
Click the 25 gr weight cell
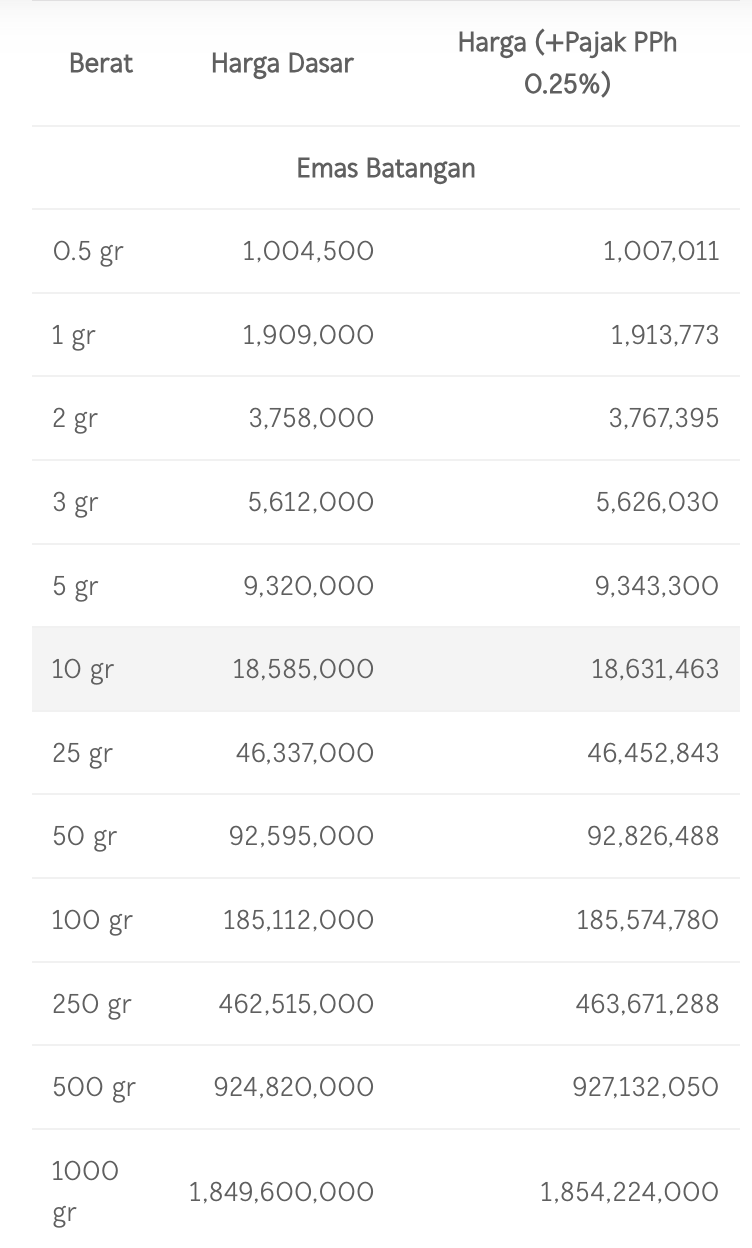[x=82, y=753]
